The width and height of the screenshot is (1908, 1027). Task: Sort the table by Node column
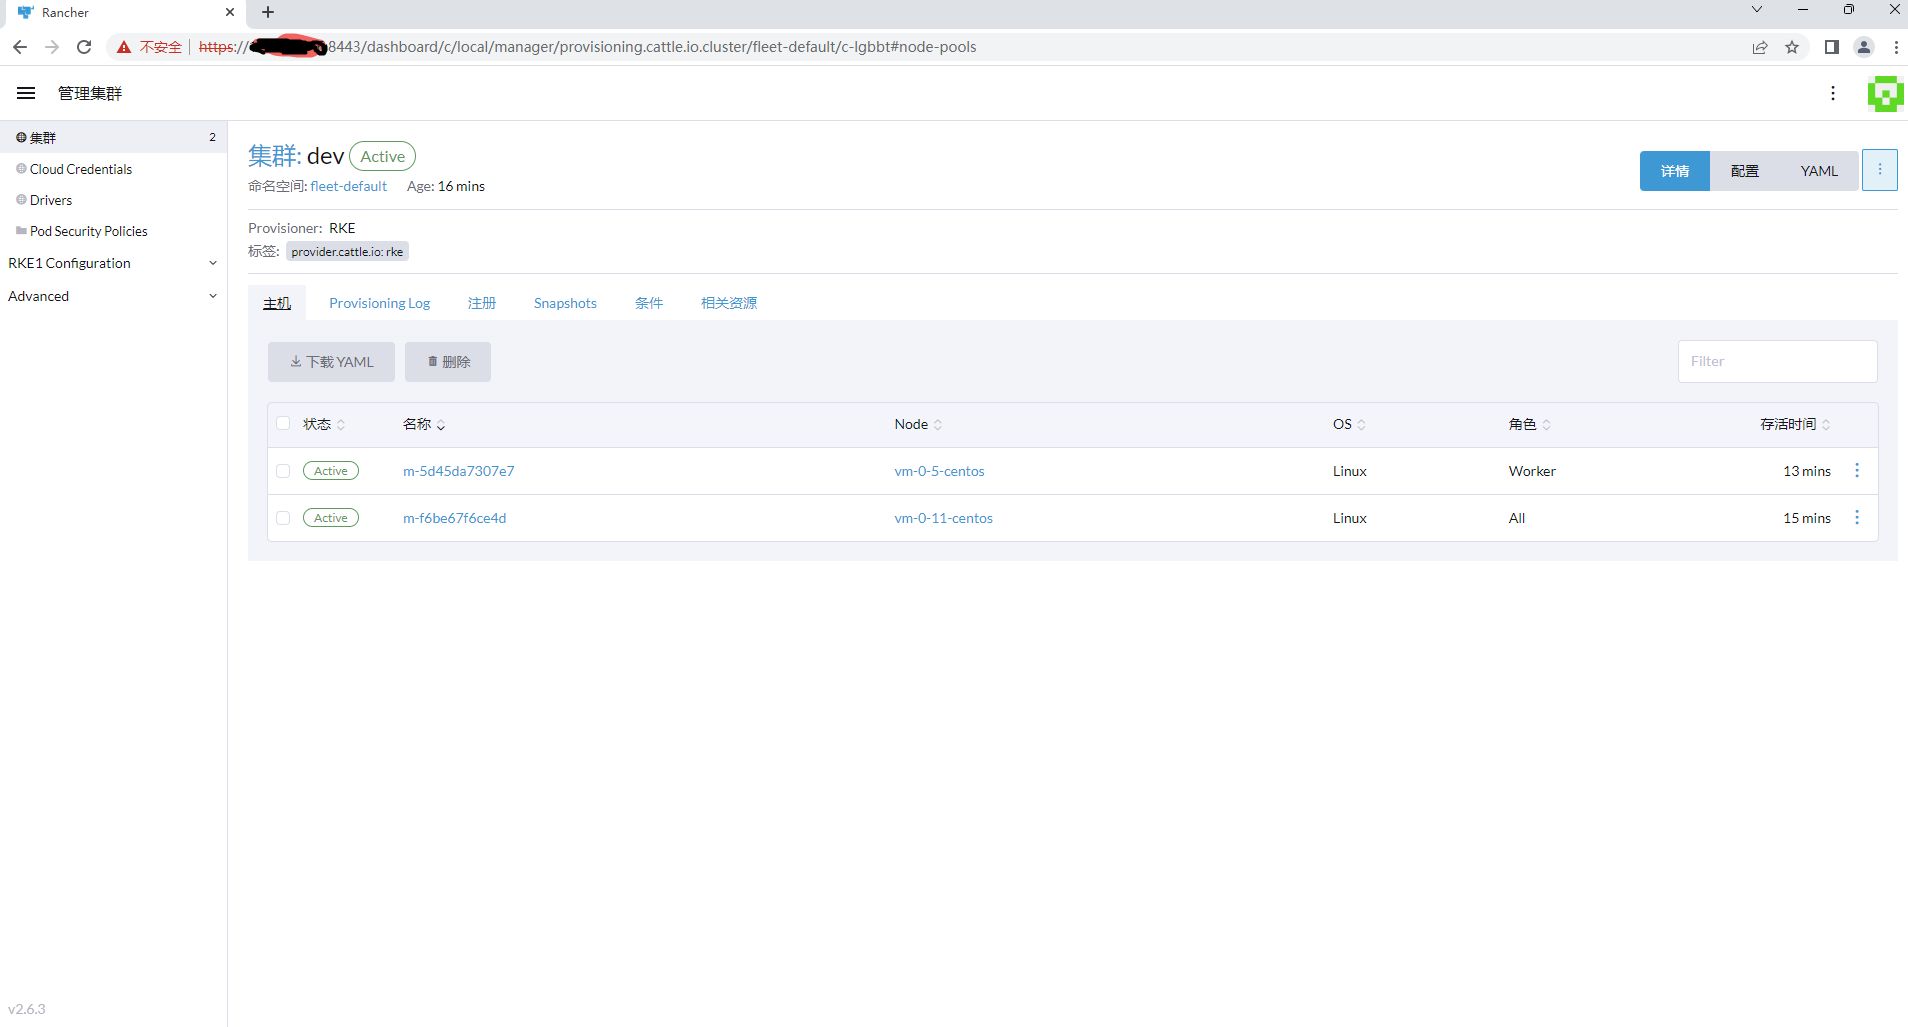[x=918, y=424]
